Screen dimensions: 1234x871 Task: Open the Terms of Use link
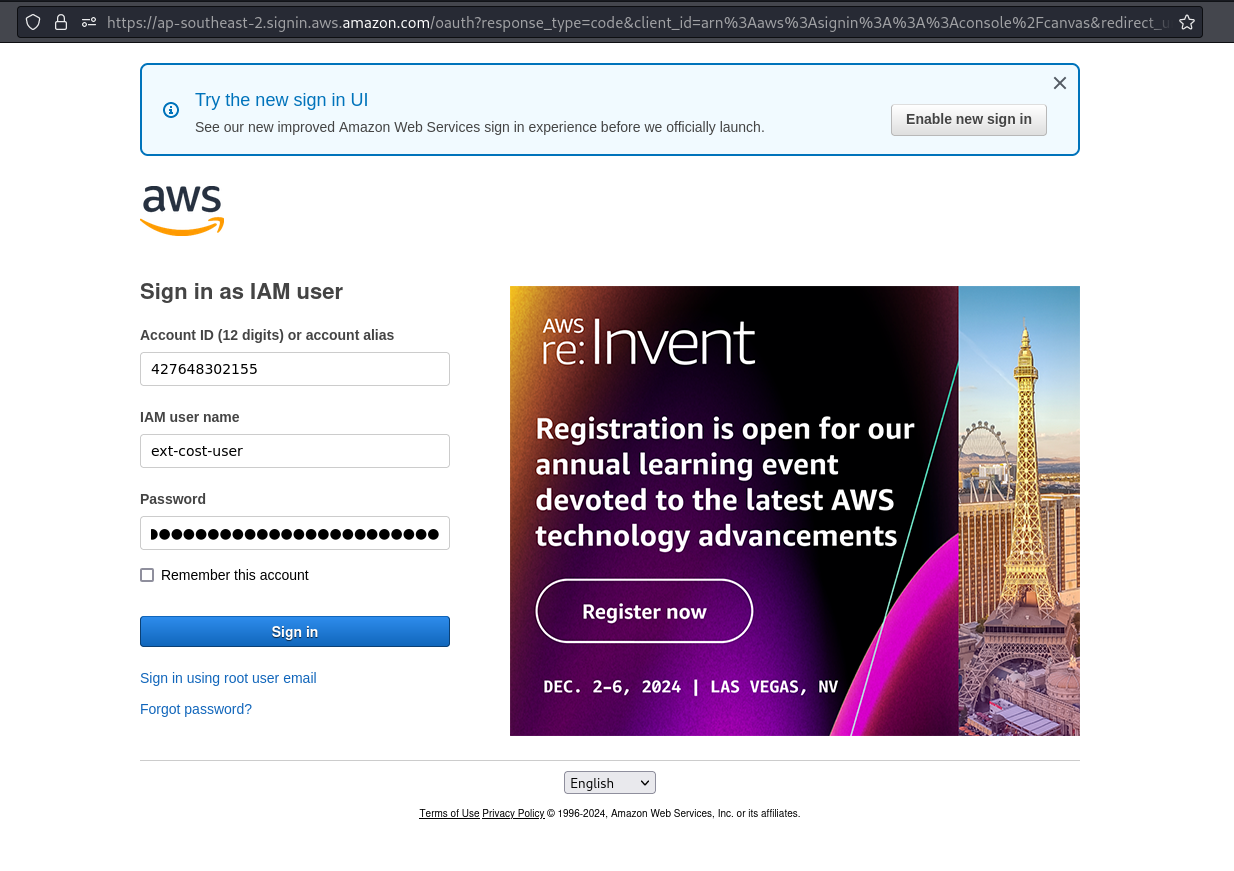click(449, 814)
